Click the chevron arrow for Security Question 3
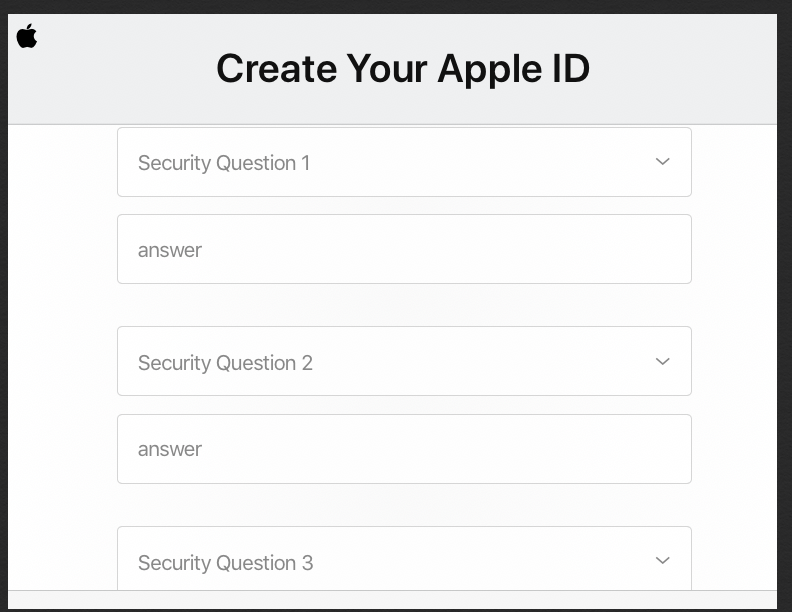792x612 pixels. click(x=662, y=560)
